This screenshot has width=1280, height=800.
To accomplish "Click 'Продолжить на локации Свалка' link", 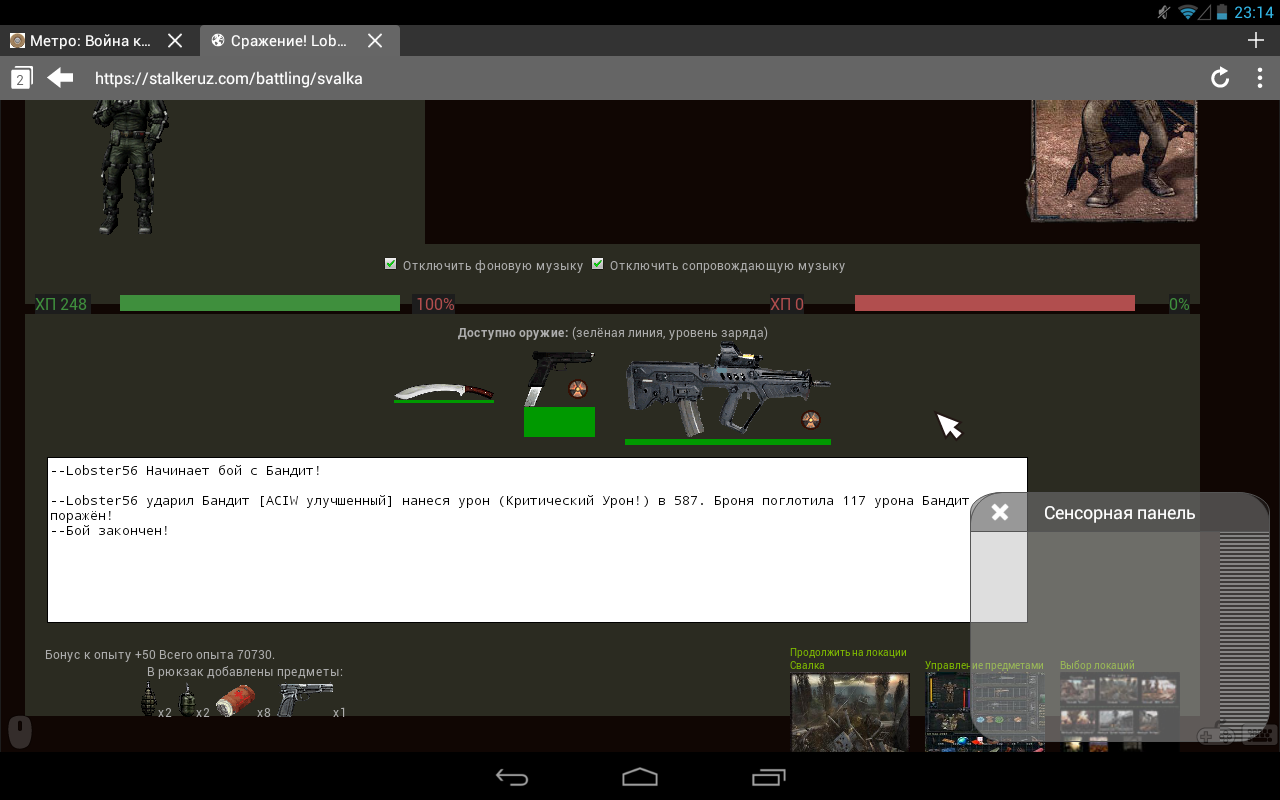I will (x=848, y=658).
